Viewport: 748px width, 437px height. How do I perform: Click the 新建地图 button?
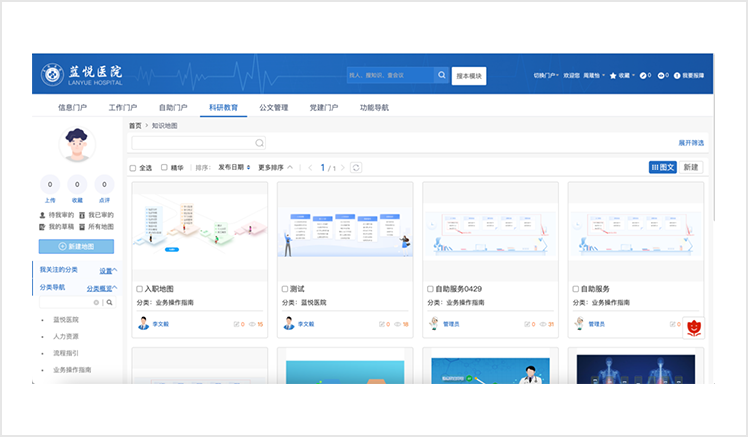(76, 246)
